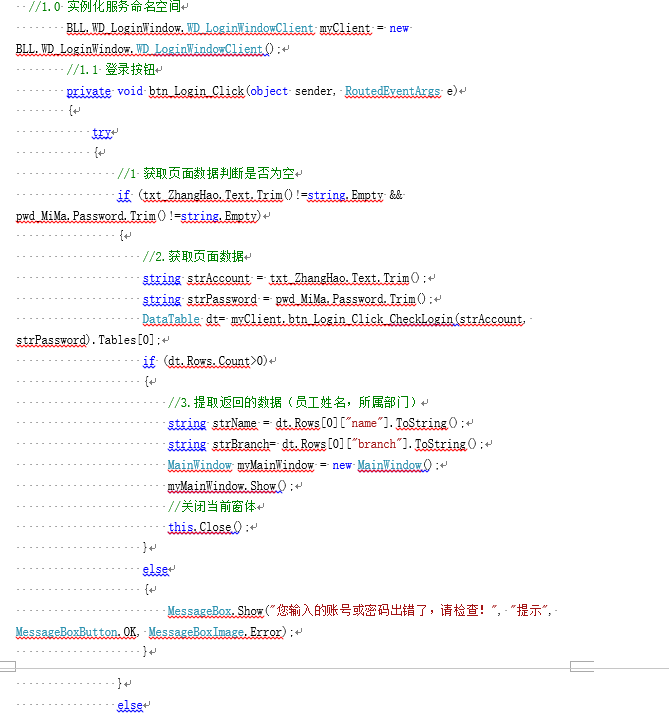Screen dimensions: 669x718
Task: Click the condition "(dt.Rows.Count>0)"
Action: pos(215,361)
